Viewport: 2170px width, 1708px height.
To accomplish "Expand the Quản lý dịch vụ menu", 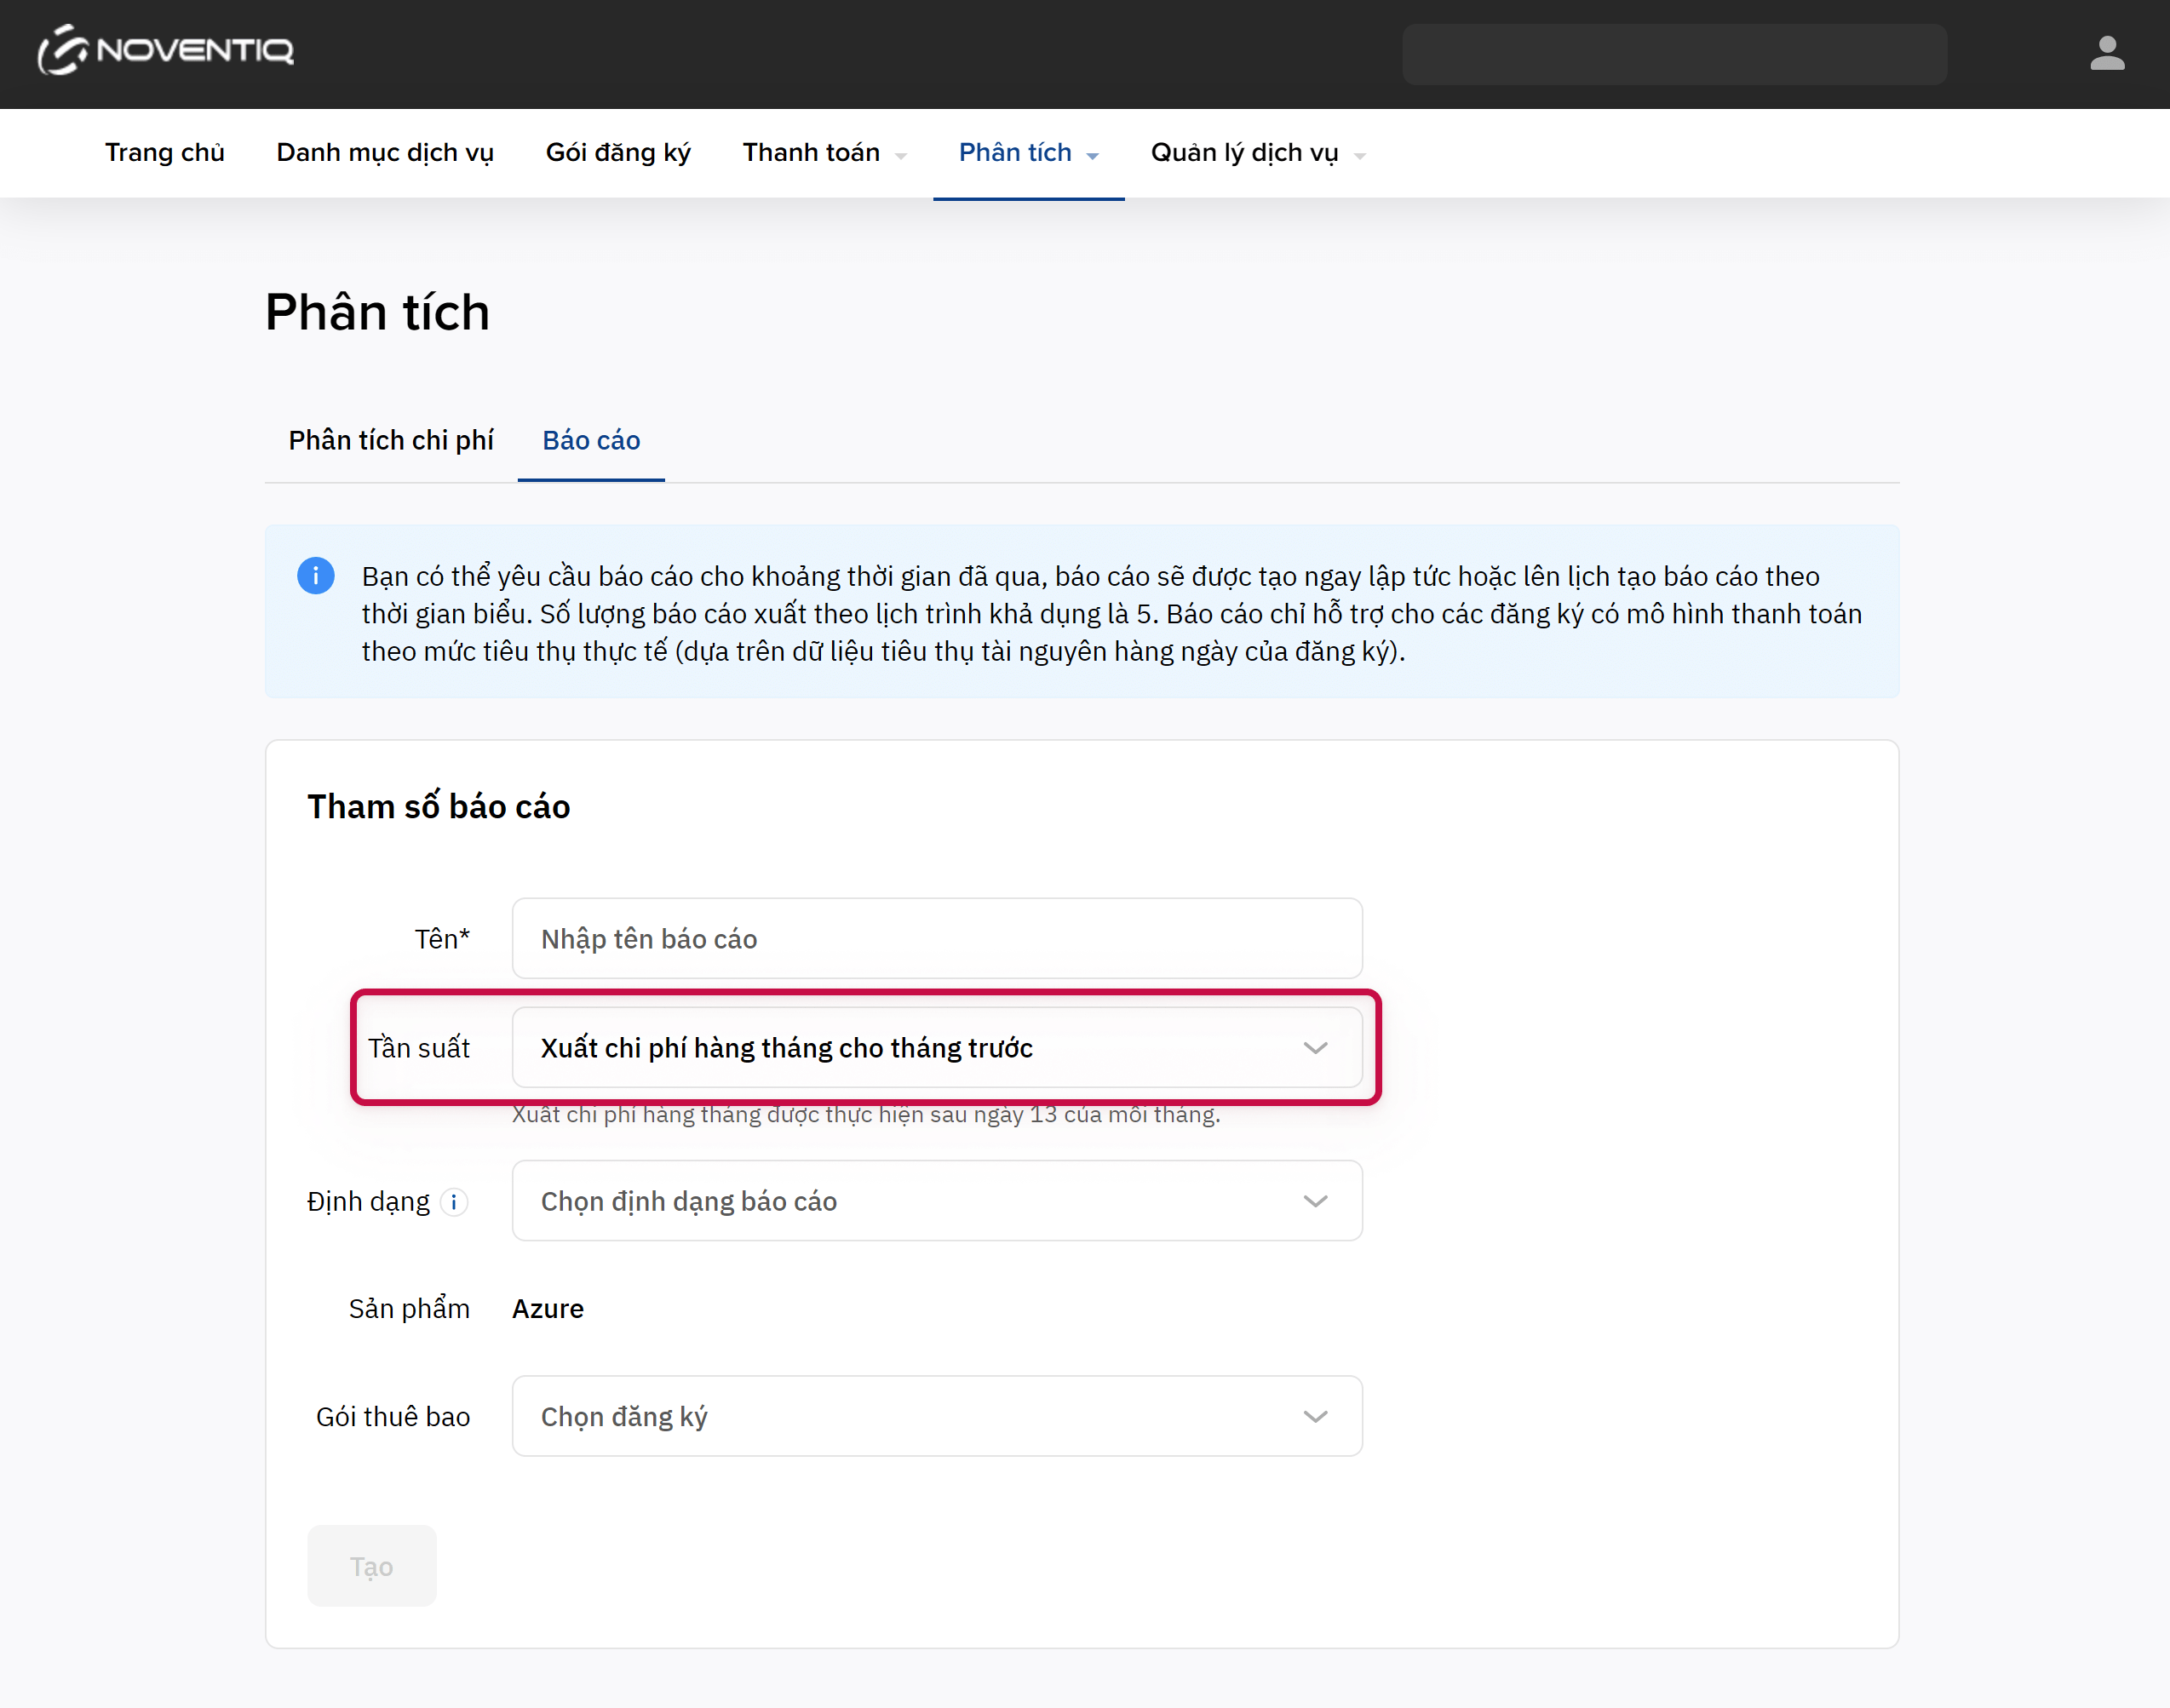I will click(1257, 153).
